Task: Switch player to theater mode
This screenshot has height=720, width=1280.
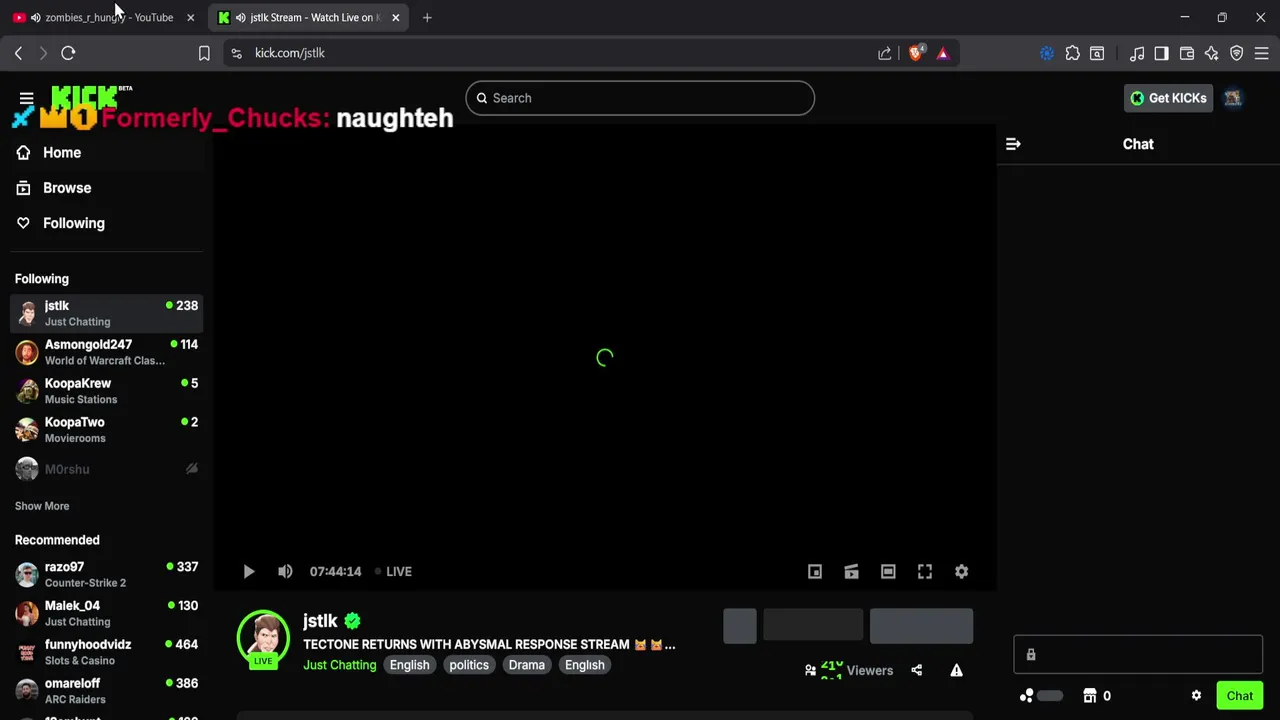Action: pos(888,571)
